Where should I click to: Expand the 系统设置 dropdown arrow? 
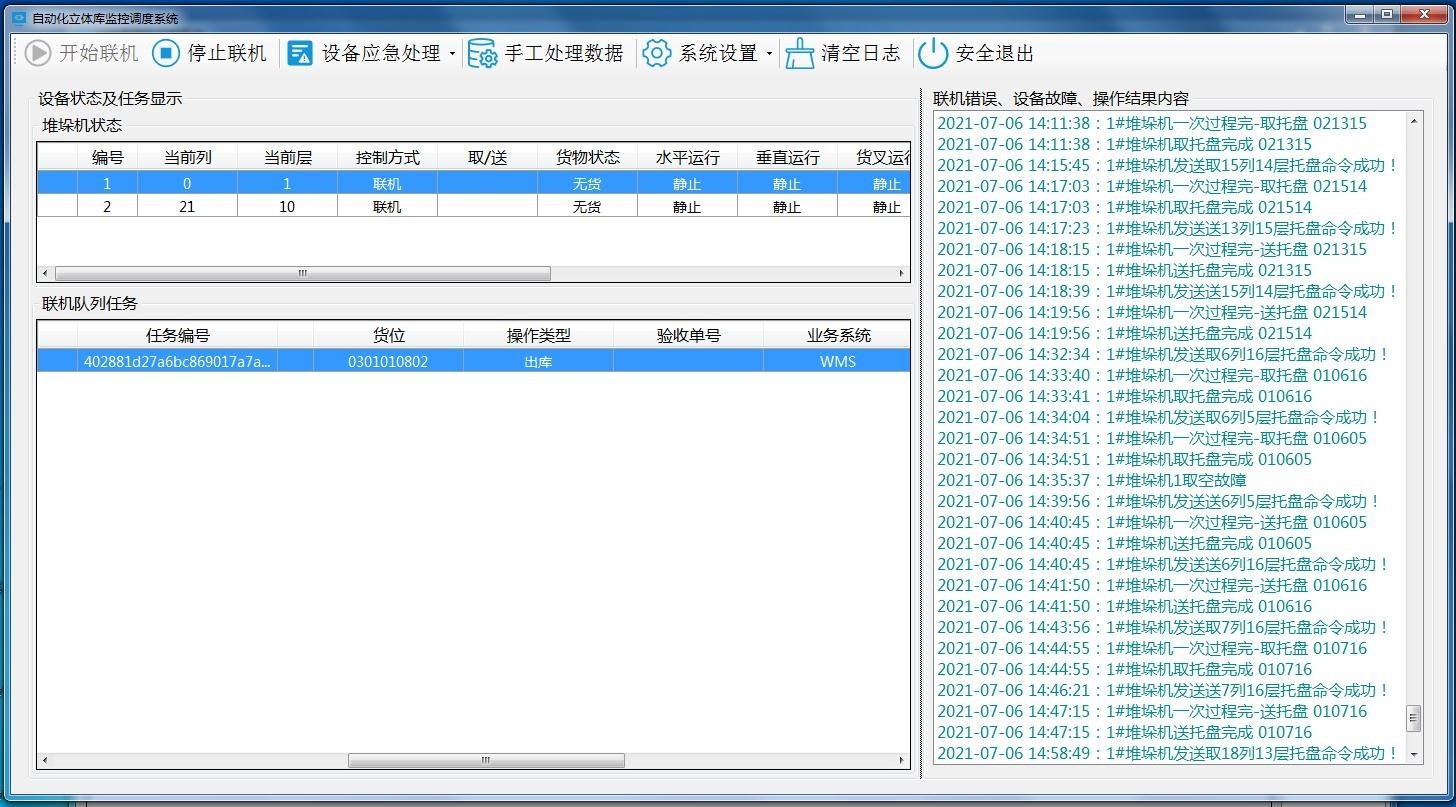[x=769, y=54]
